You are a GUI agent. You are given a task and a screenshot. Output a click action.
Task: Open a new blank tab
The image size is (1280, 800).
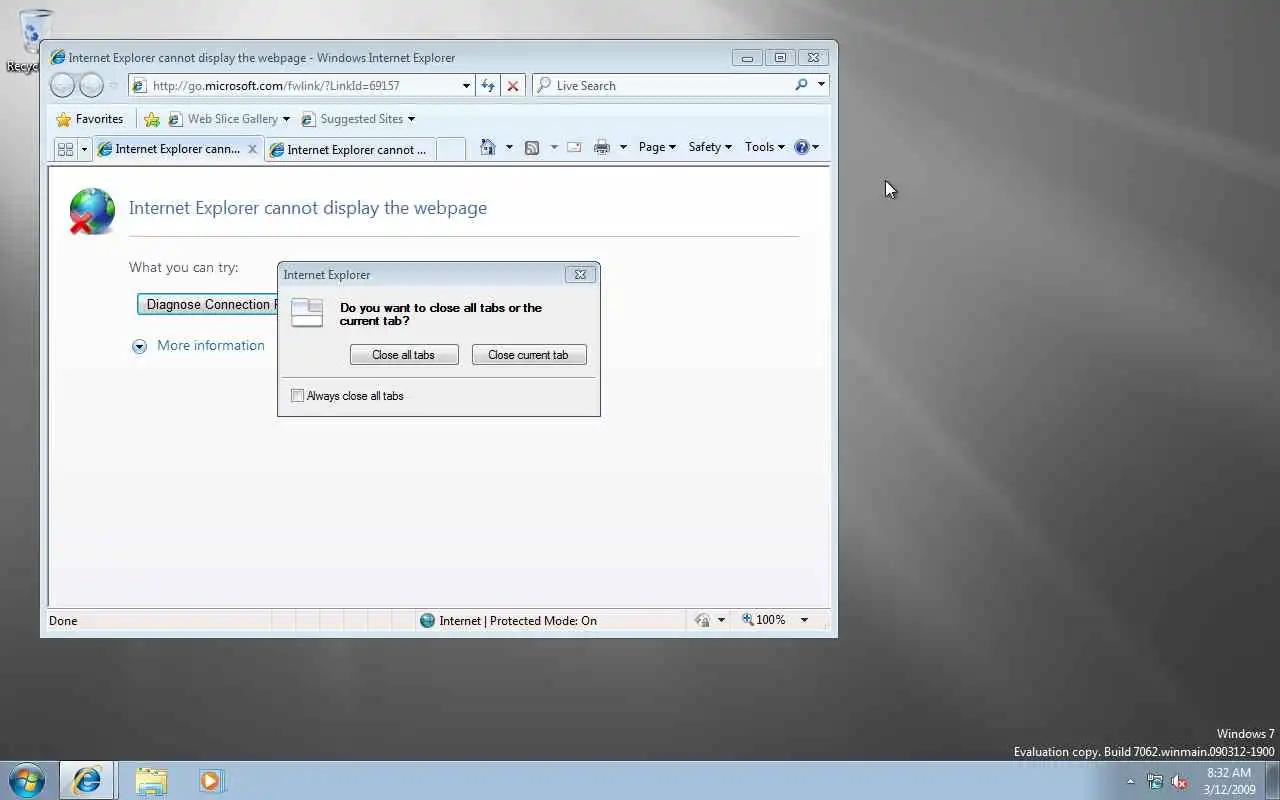pos(451,149)
